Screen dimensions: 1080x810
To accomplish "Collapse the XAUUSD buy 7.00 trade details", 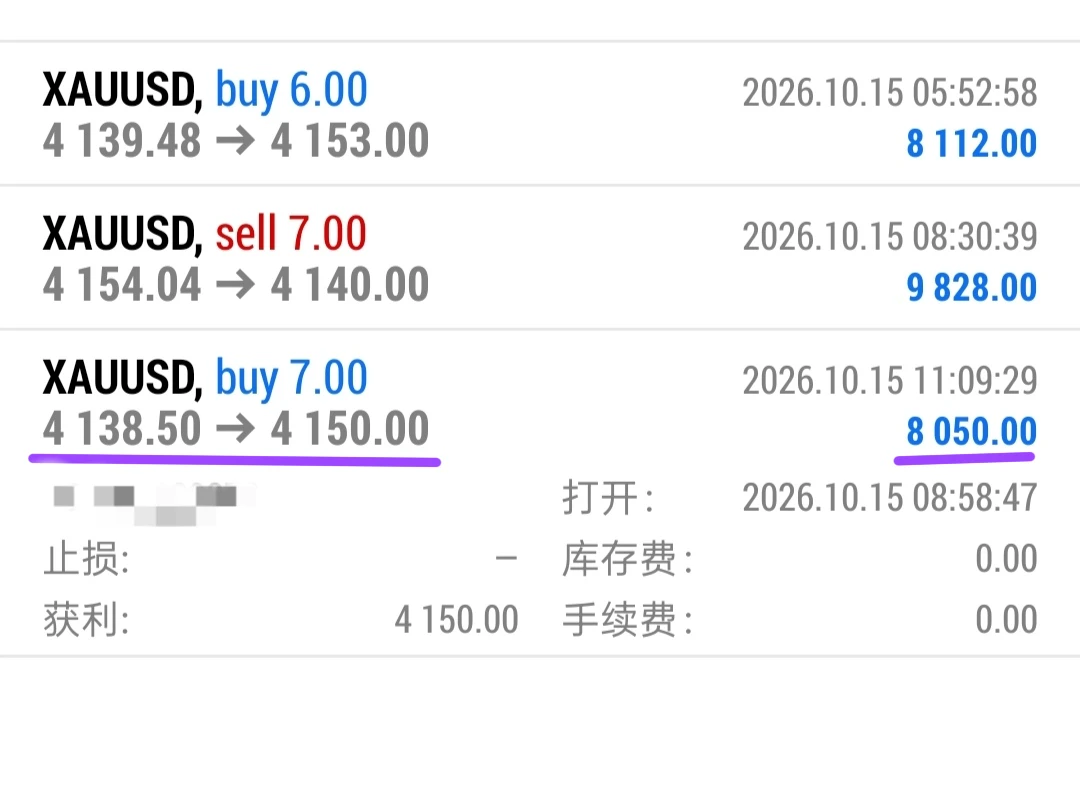I will [x=540, y=403].
